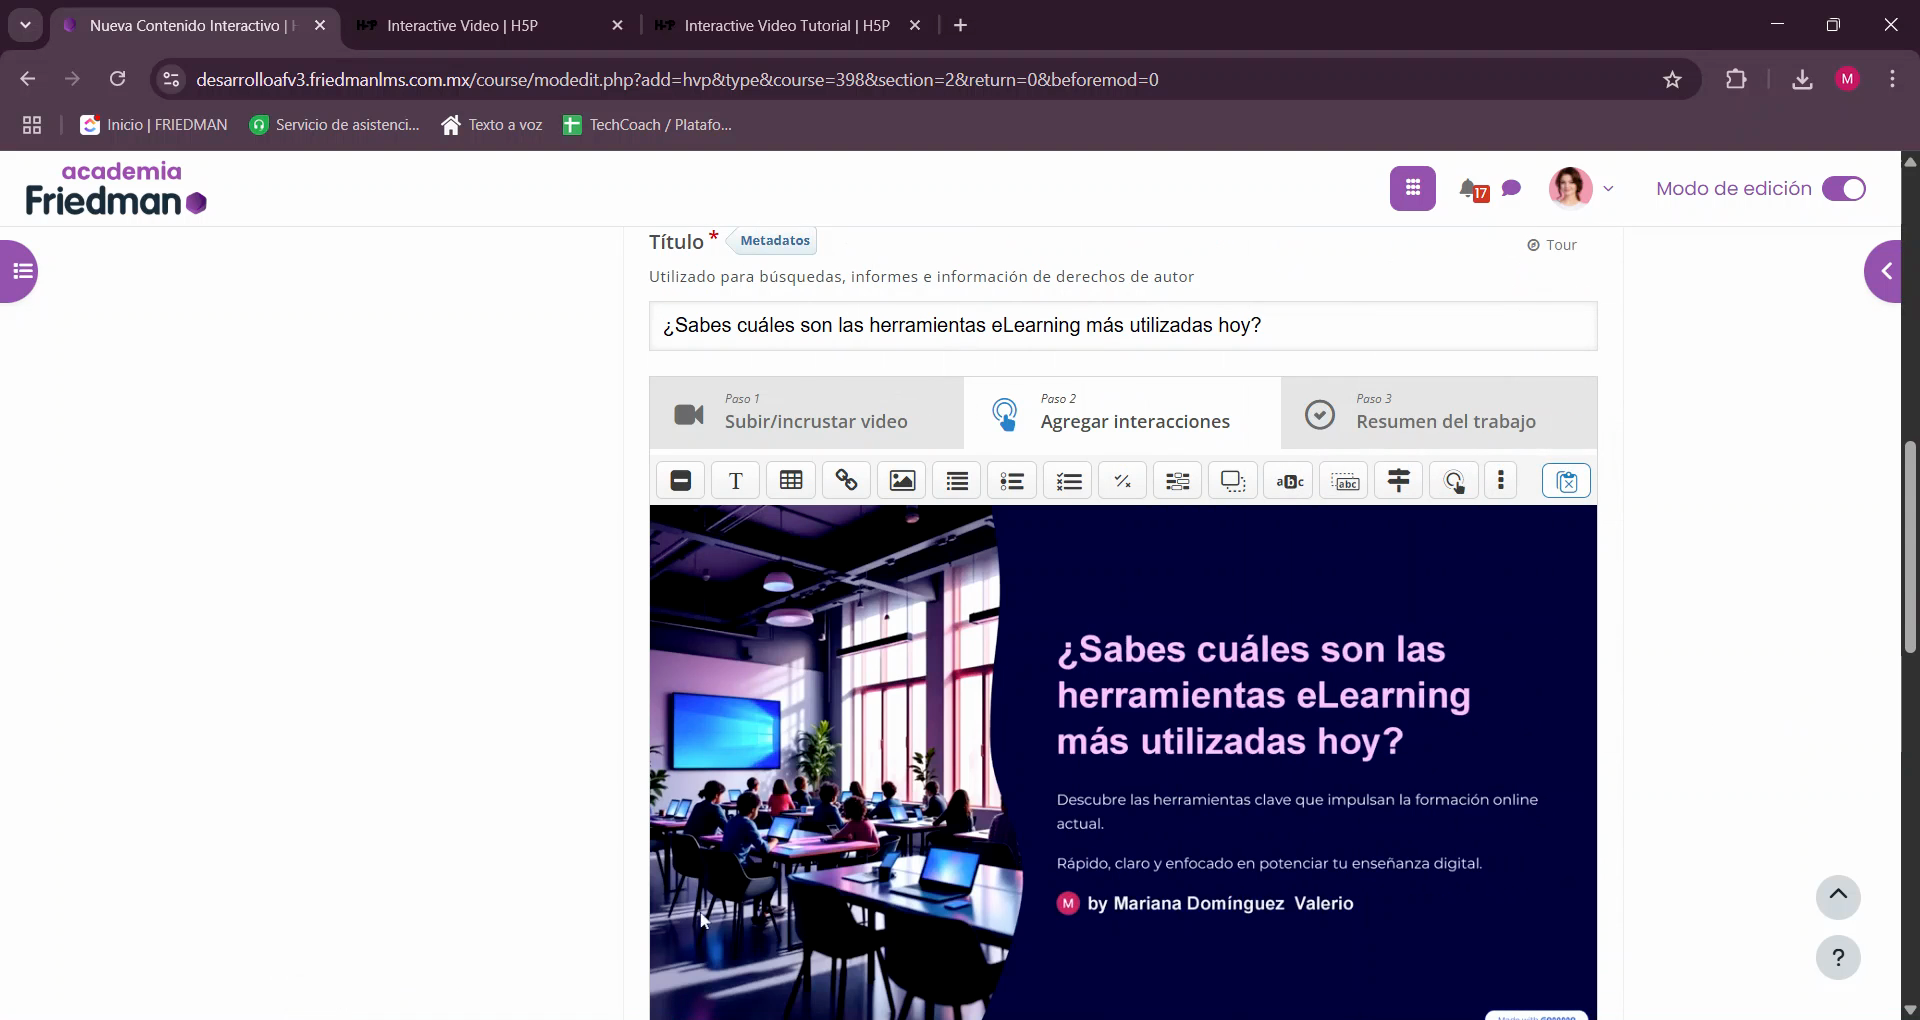Open the right block drawer arrow
This screenshot has width=1920, height=1020.
click(1883, 271)
